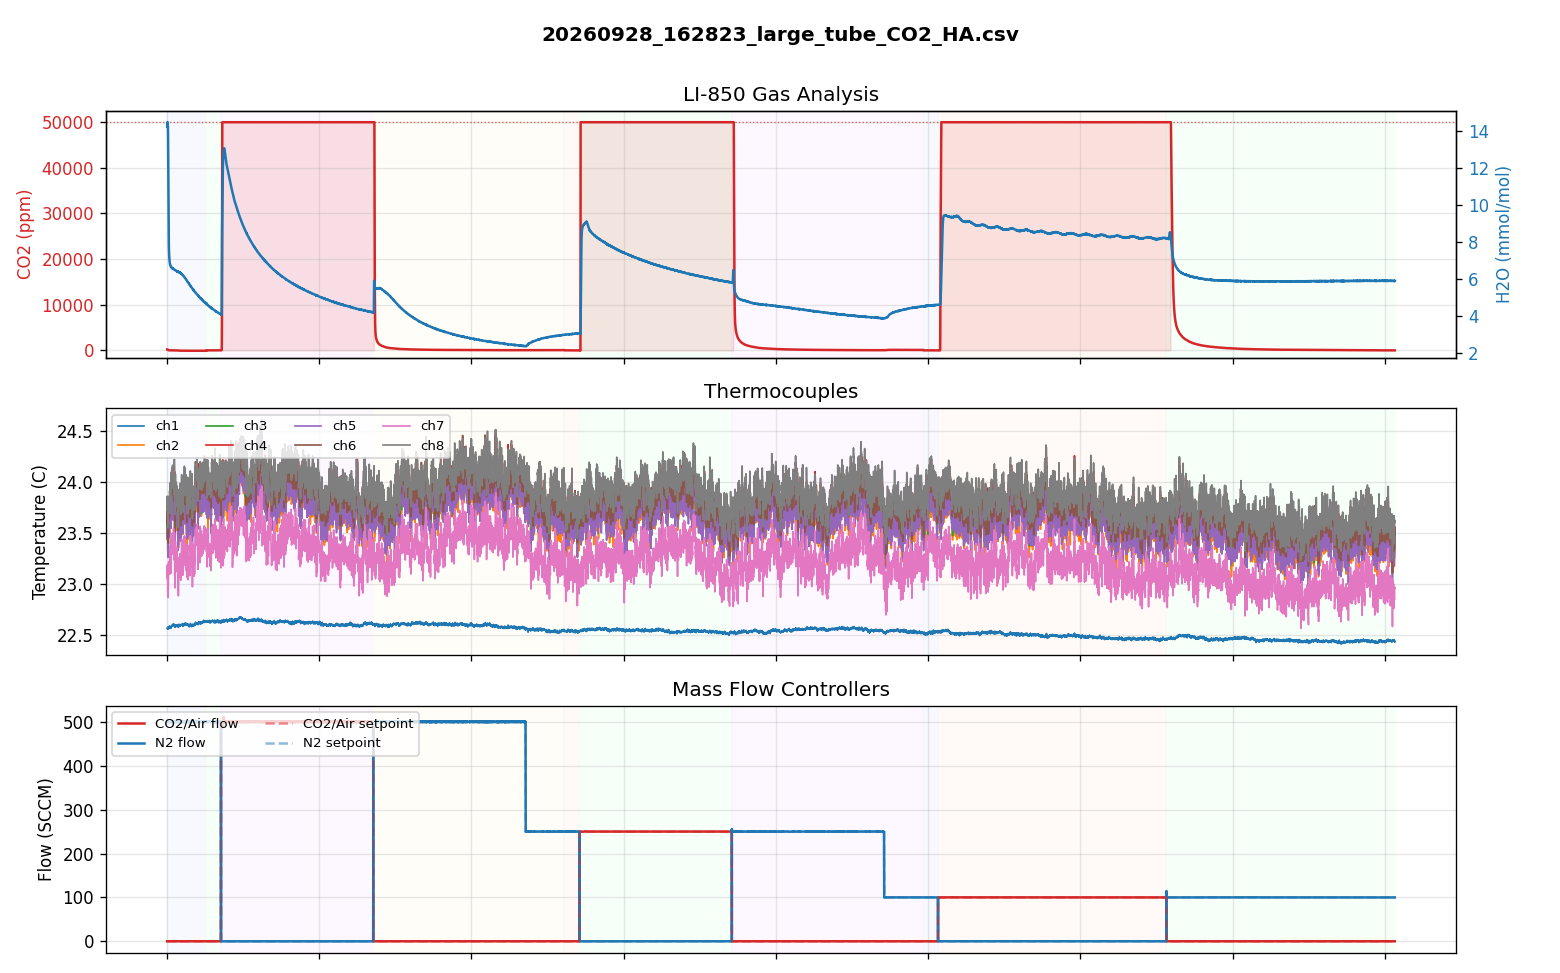Click the 30000 tick on CO2 axis

pyautogui.click(x=69, y=214)
